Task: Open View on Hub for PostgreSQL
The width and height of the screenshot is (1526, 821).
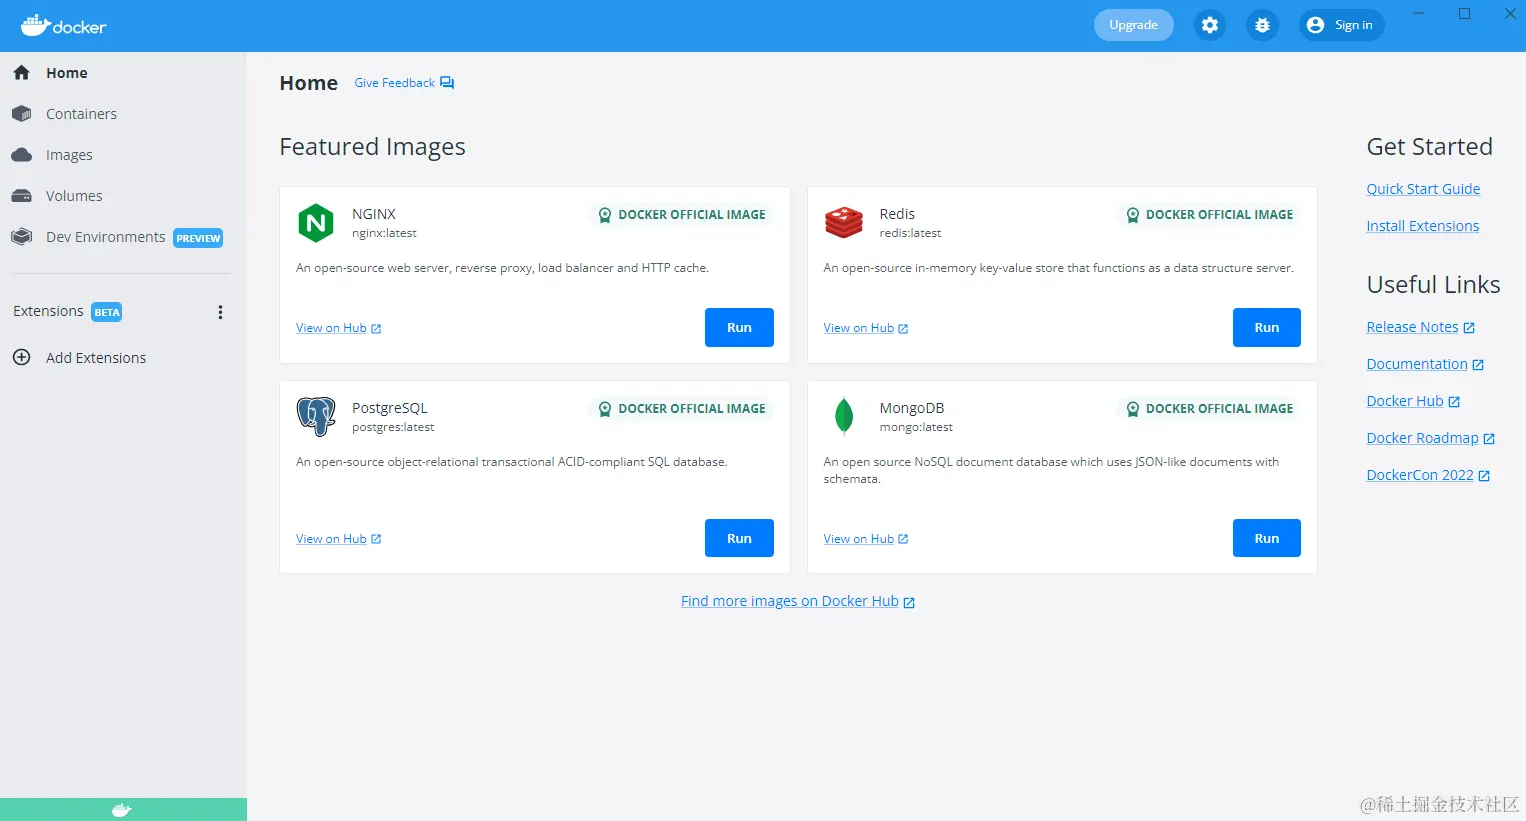Action: point(338,539)
